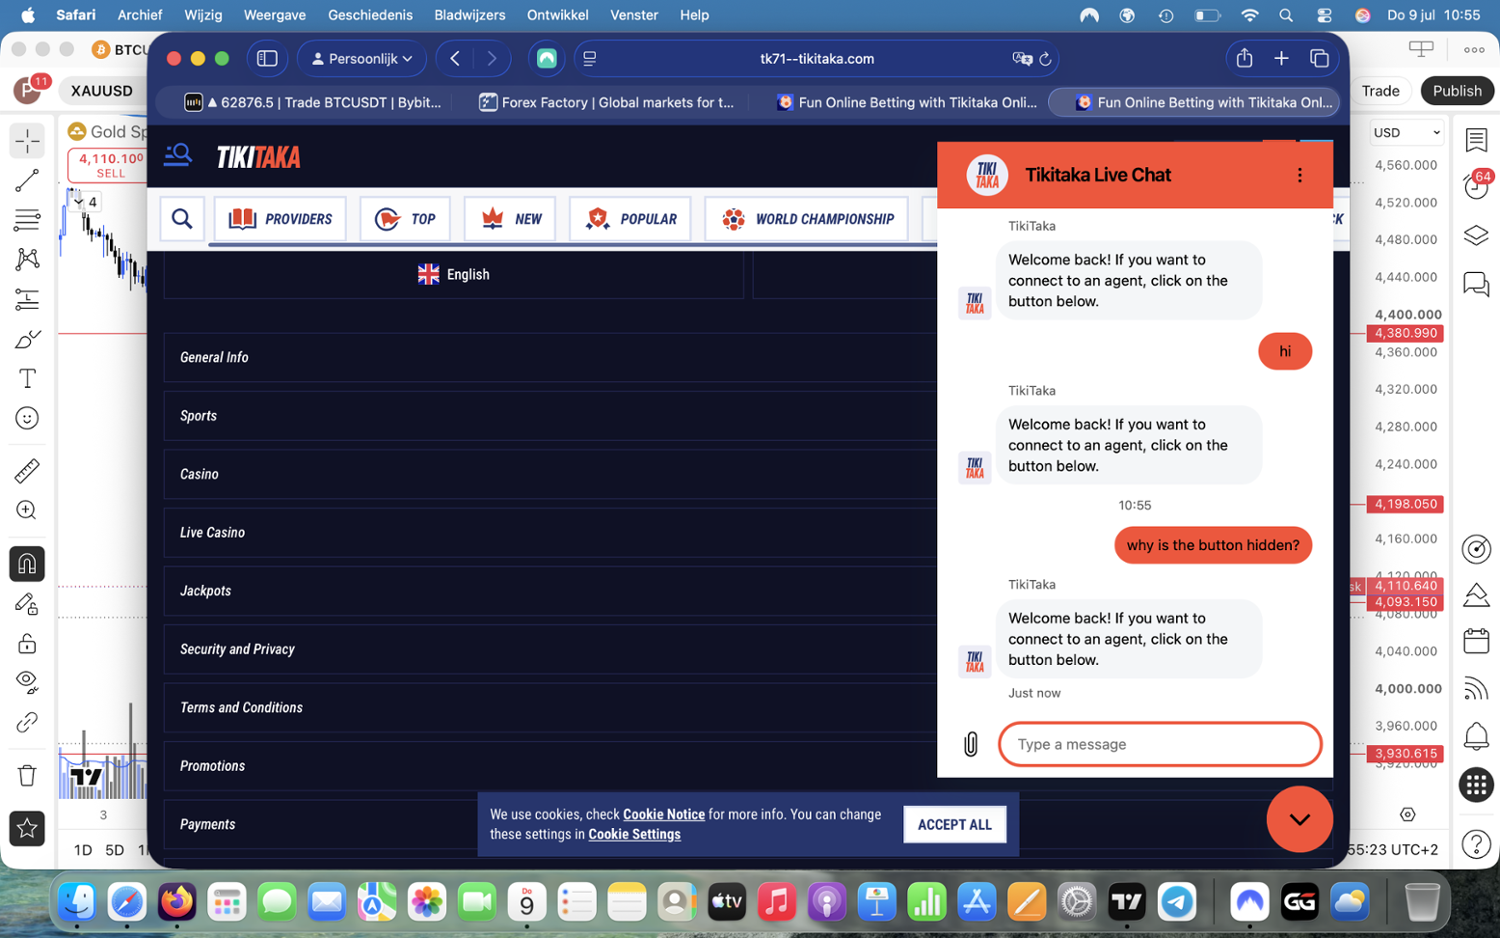Screen dimensions: 1500x938
Task: Toggle magnet mode in TradingView toolbar
Action: (x=27, y=564)
